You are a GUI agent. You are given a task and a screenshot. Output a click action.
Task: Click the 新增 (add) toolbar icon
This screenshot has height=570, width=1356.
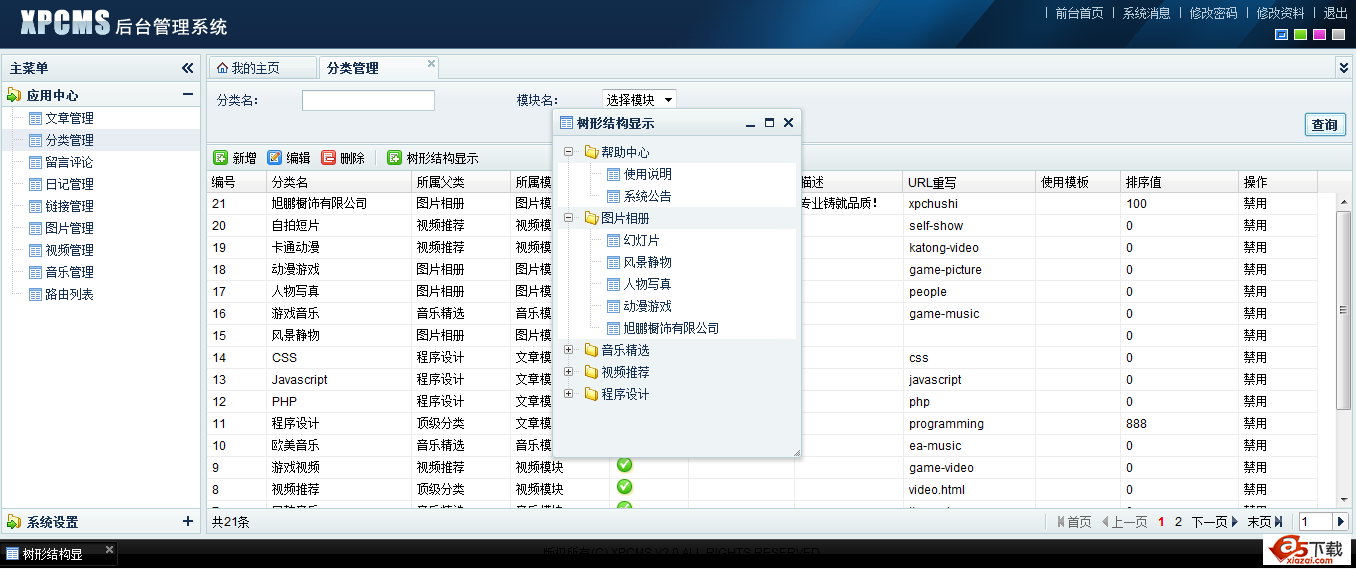click(220, 158)
